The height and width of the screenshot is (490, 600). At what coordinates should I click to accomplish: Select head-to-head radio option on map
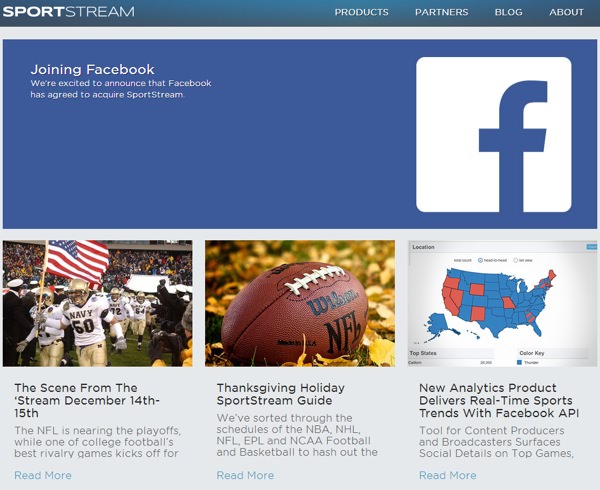pyautogui.click(x=480, y=260)
